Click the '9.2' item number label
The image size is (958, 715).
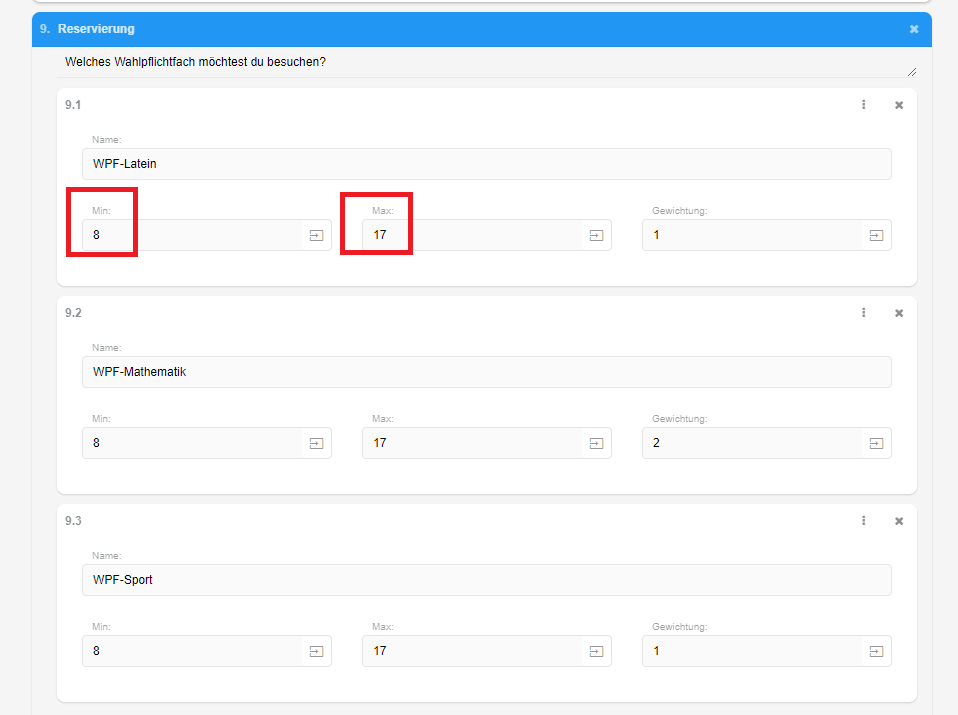point(73,313)
